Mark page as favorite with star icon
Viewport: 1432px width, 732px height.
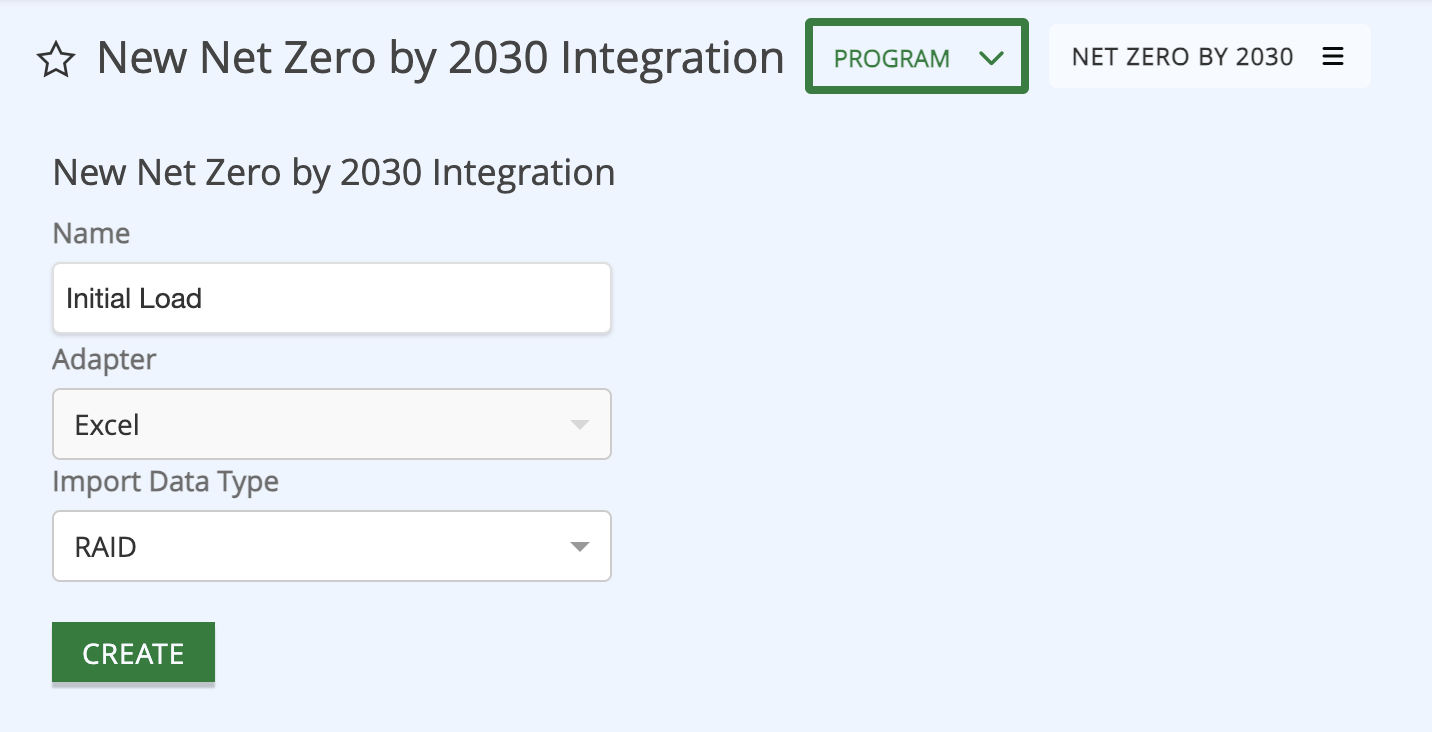click(x=56, y=60)
